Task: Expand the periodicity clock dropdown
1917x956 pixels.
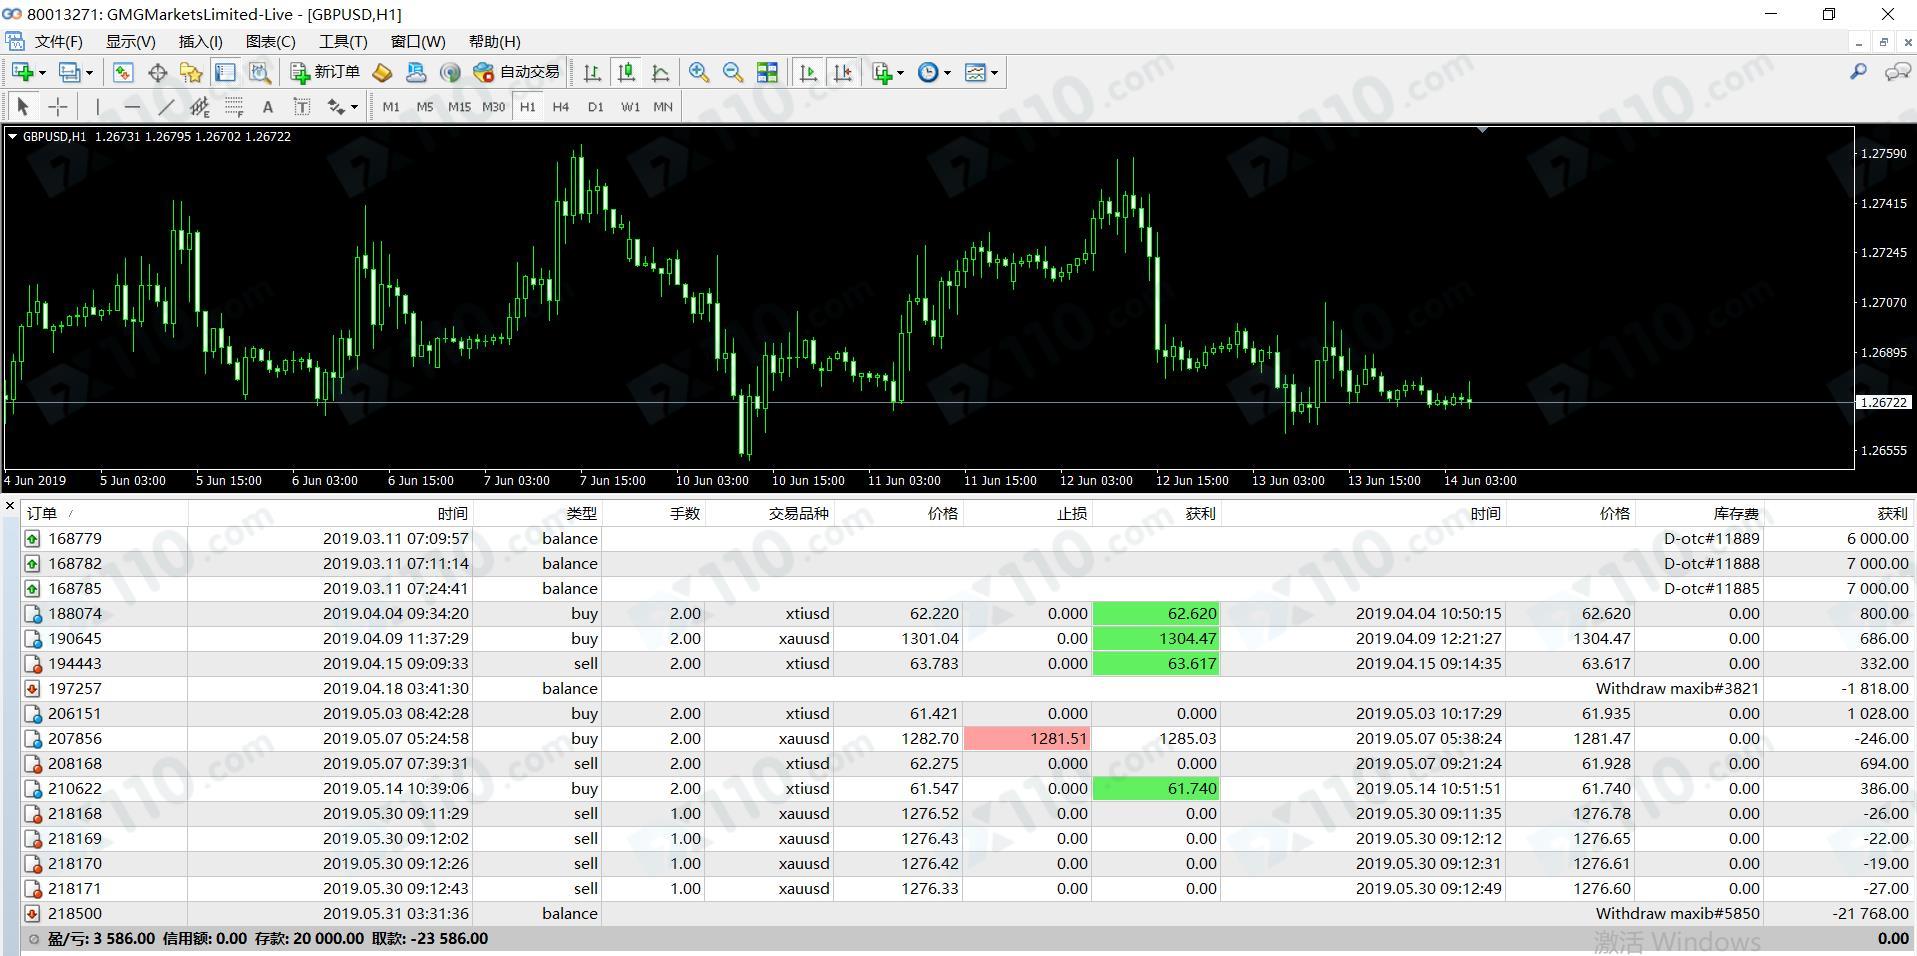Action: [x=947, y=73]
